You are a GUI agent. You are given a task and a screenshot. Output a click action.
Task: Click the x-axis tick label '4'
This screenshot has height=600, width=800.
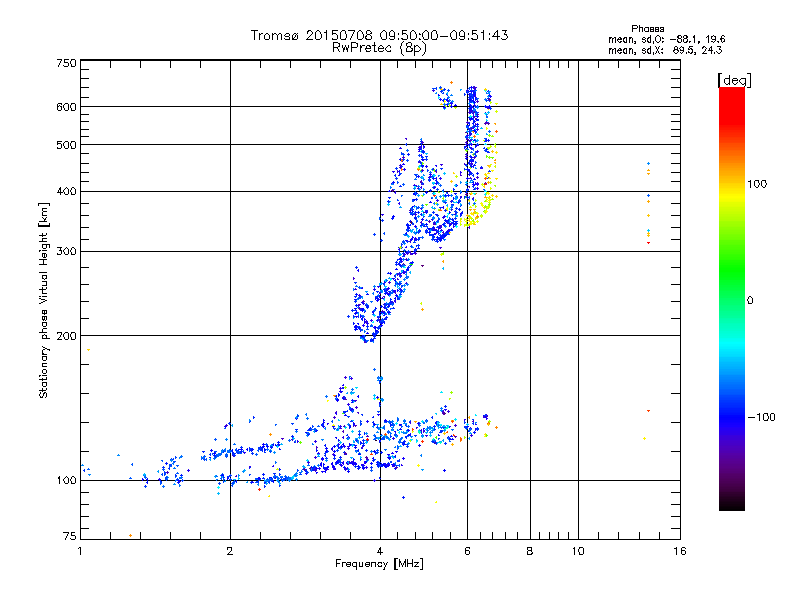pos(380,551)
